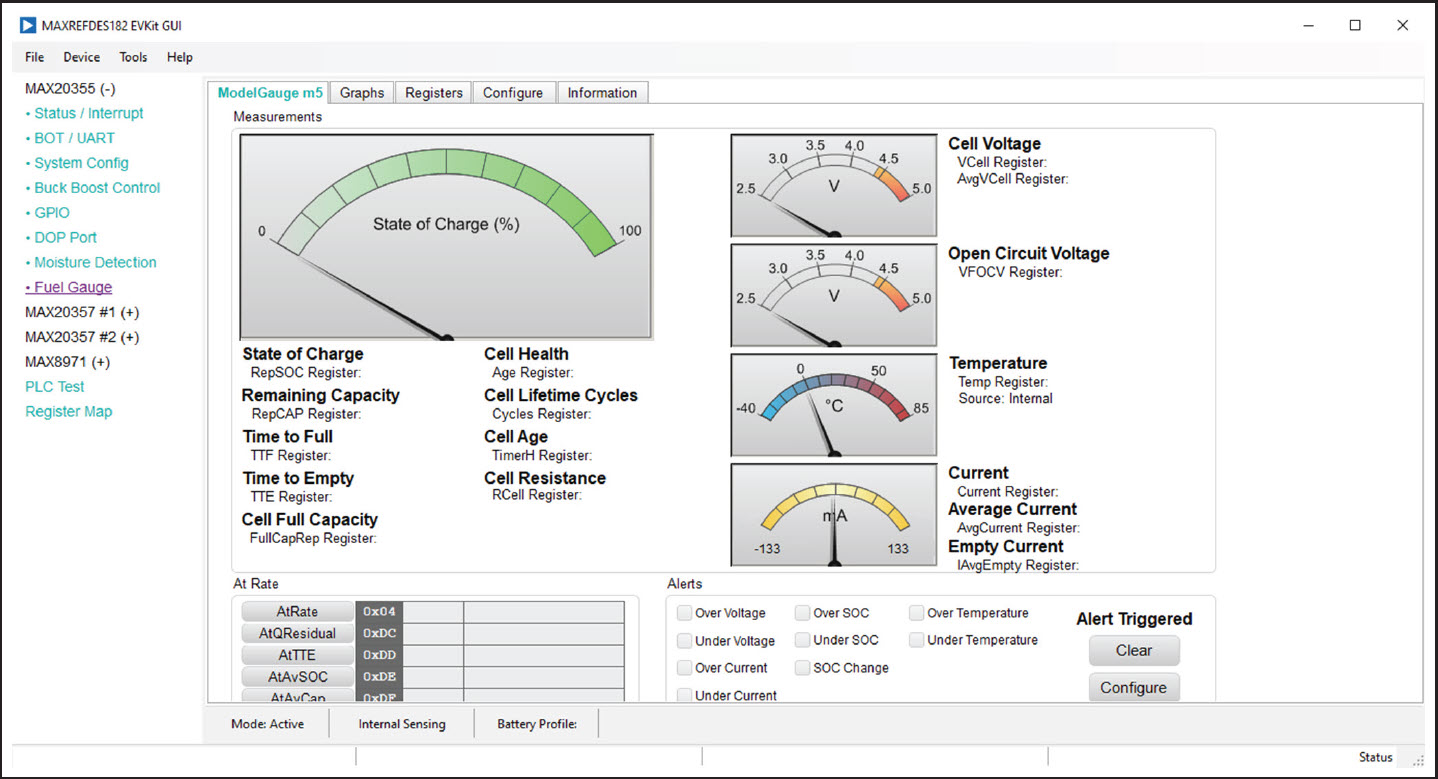Click the Temperature gauge dial

click(833, 405)
